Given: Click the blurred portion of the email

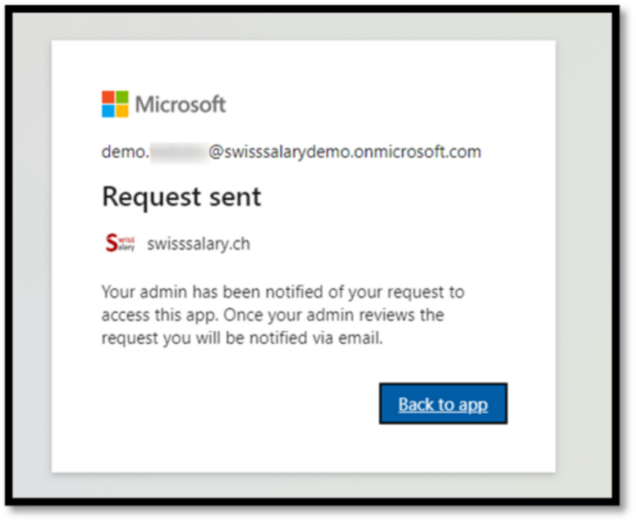Looking at the screenshot, I should click(x=179, y=152).
